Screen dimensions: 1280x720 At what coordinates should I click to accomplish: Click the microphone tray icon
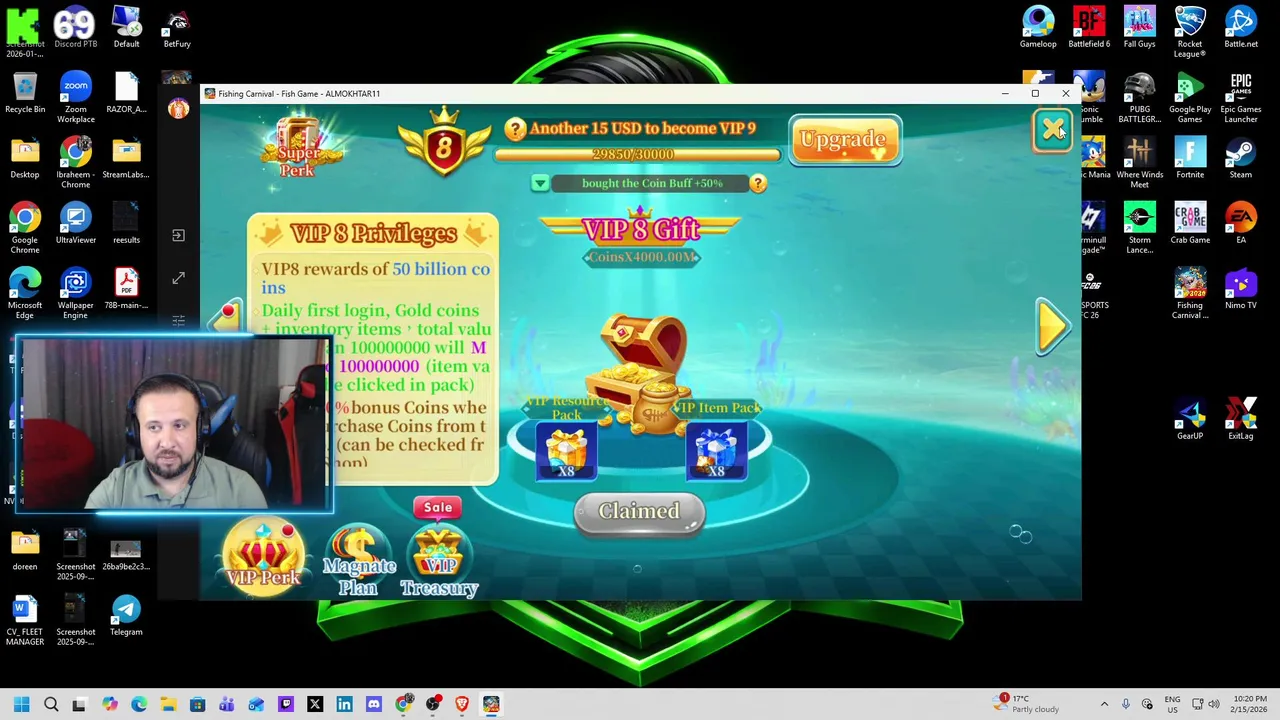(x=1126, y=704)
